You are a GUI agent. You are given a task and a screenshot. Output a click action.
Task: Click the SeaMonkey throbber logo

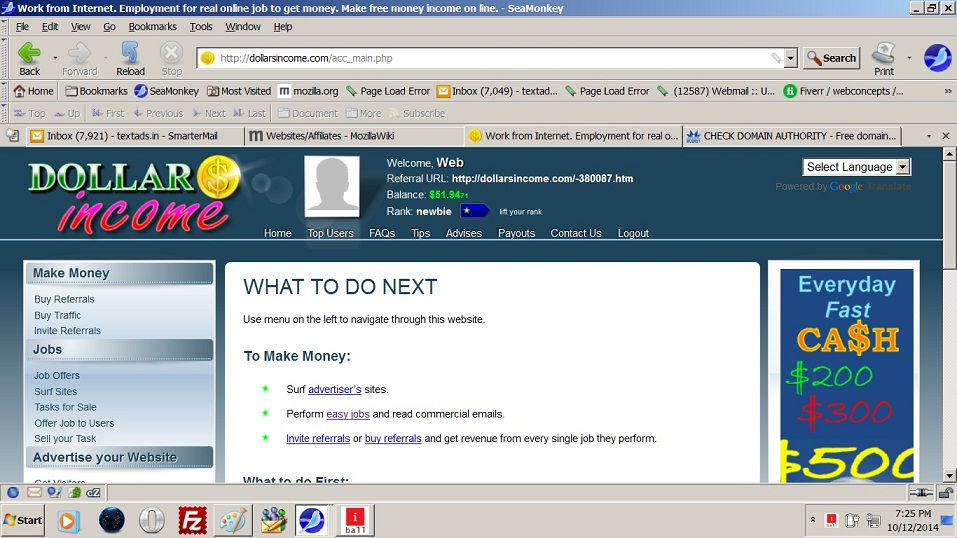(937, 58)
